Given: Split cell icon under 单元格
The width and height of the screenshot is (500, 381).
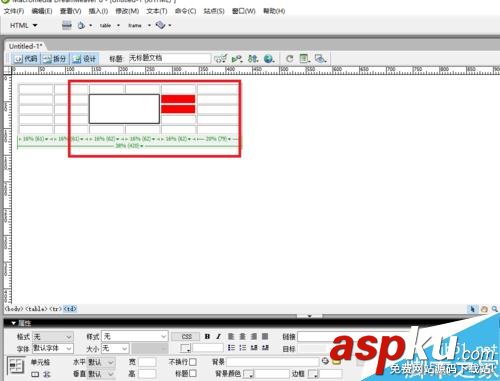Looking at the screenshot, I should [47, 374].
